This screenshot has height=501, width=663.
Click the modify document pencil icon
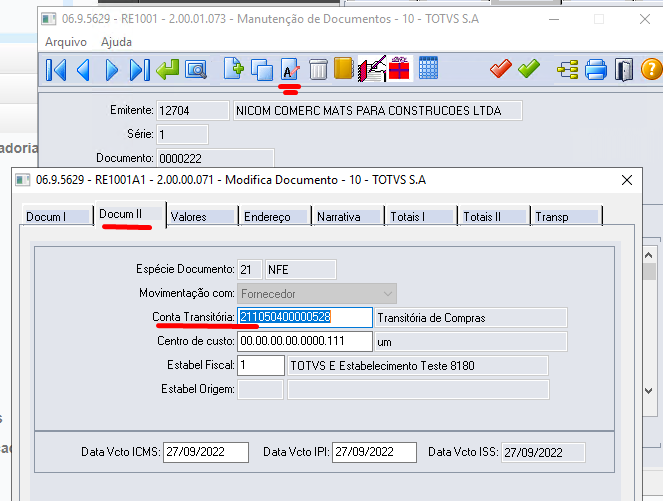click(x=290, y=69)
